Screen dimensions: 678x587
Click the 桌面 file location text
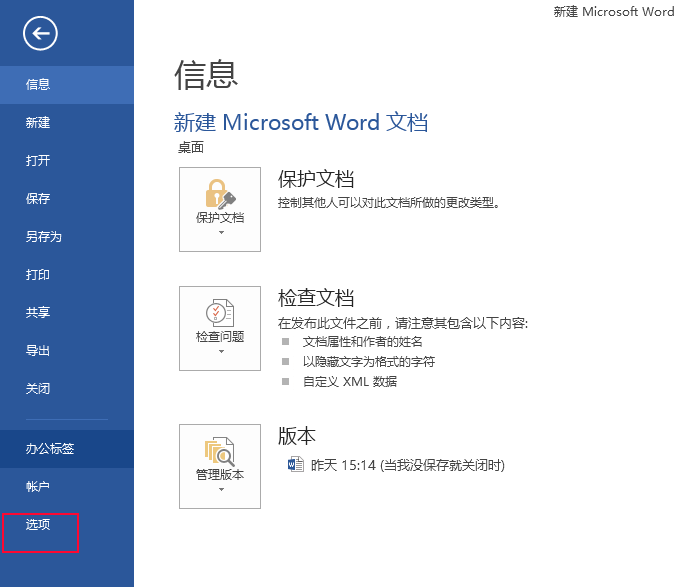click(x=191, y=148)
